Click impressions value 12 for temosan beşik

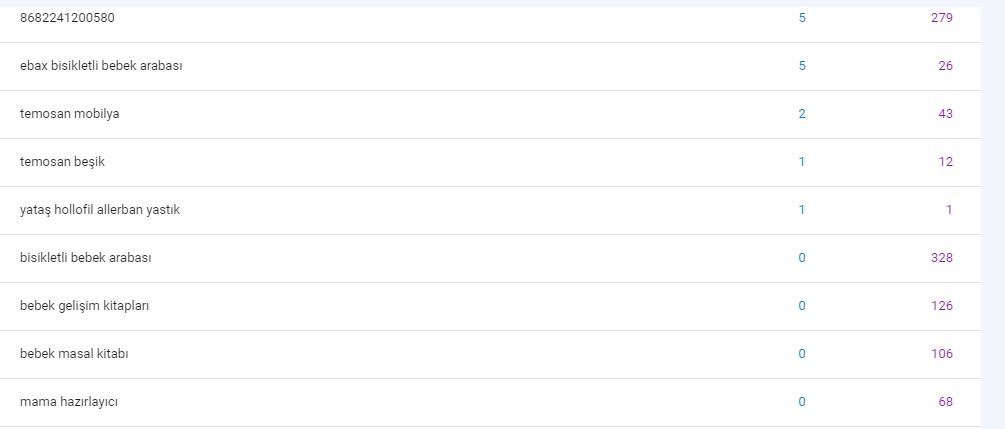[946, 162]
